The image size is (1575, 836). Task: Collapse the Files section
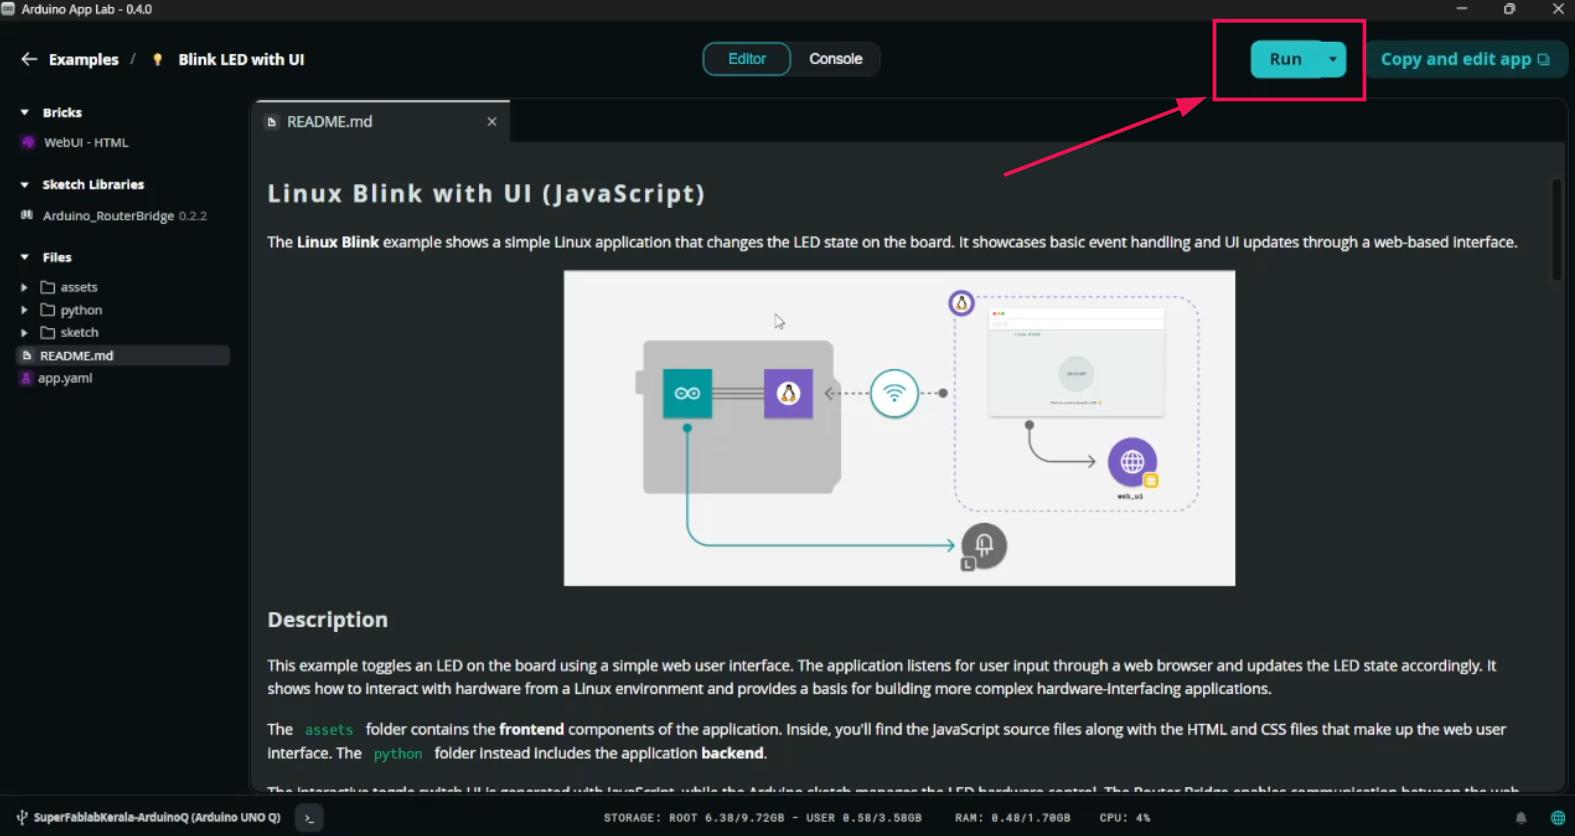[25, 257]
